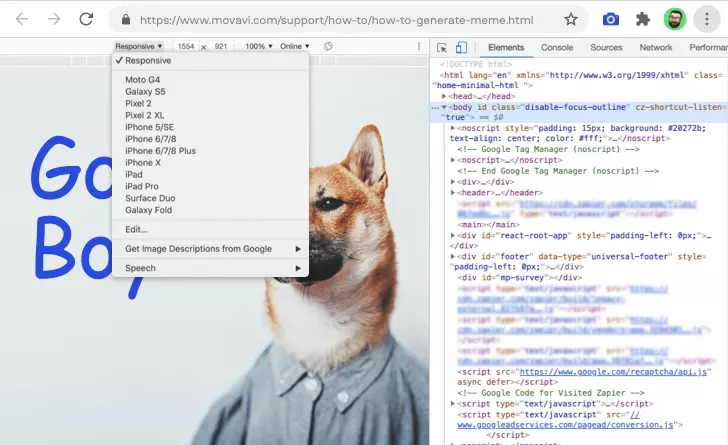Viewport: 728px width, 445px height.
Task: Expand the noscript style padding node
Action: tap(453, 128)
